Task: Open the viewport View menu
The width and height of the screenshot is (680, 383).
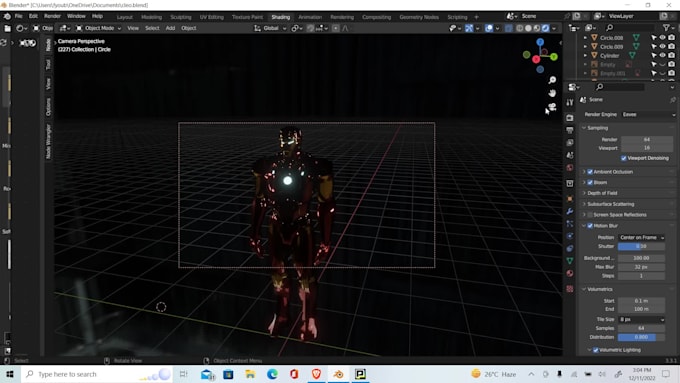Action: click(x=133, y=28)
